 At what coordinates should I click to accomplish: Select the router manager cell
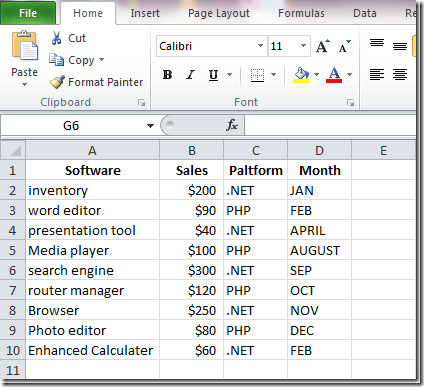coord(93,290)
